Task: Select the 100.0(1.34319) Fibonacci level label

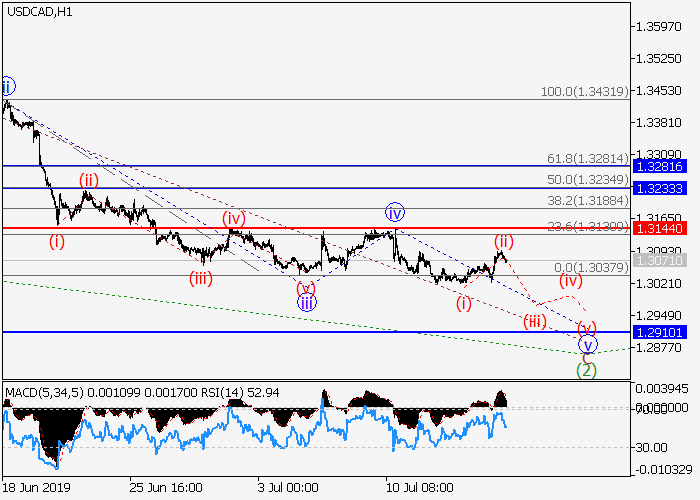Action: (x=583, y=91)
